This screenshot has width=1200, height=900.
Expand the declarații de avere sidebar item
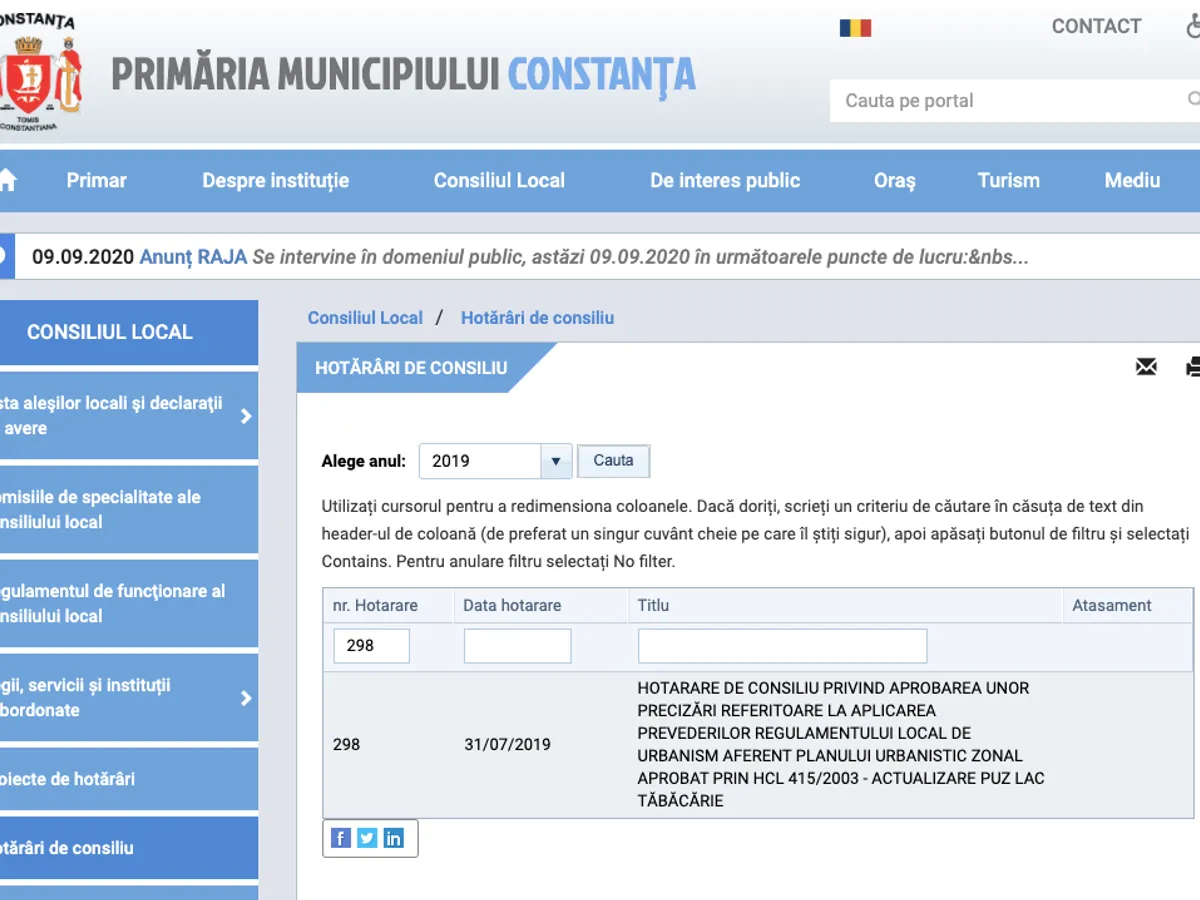(246, 416)
